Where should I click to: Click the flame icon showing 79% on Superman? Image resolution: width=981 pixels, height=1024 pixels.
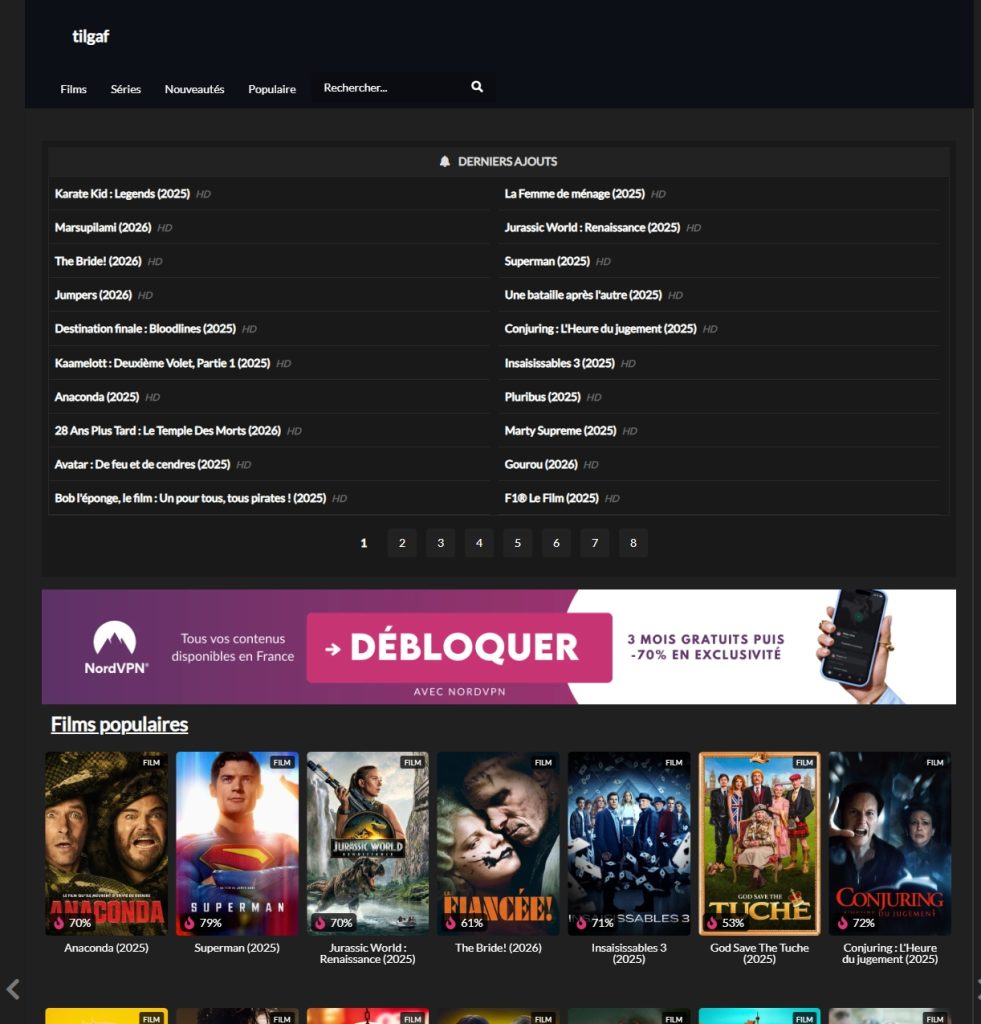click(190, 922)
